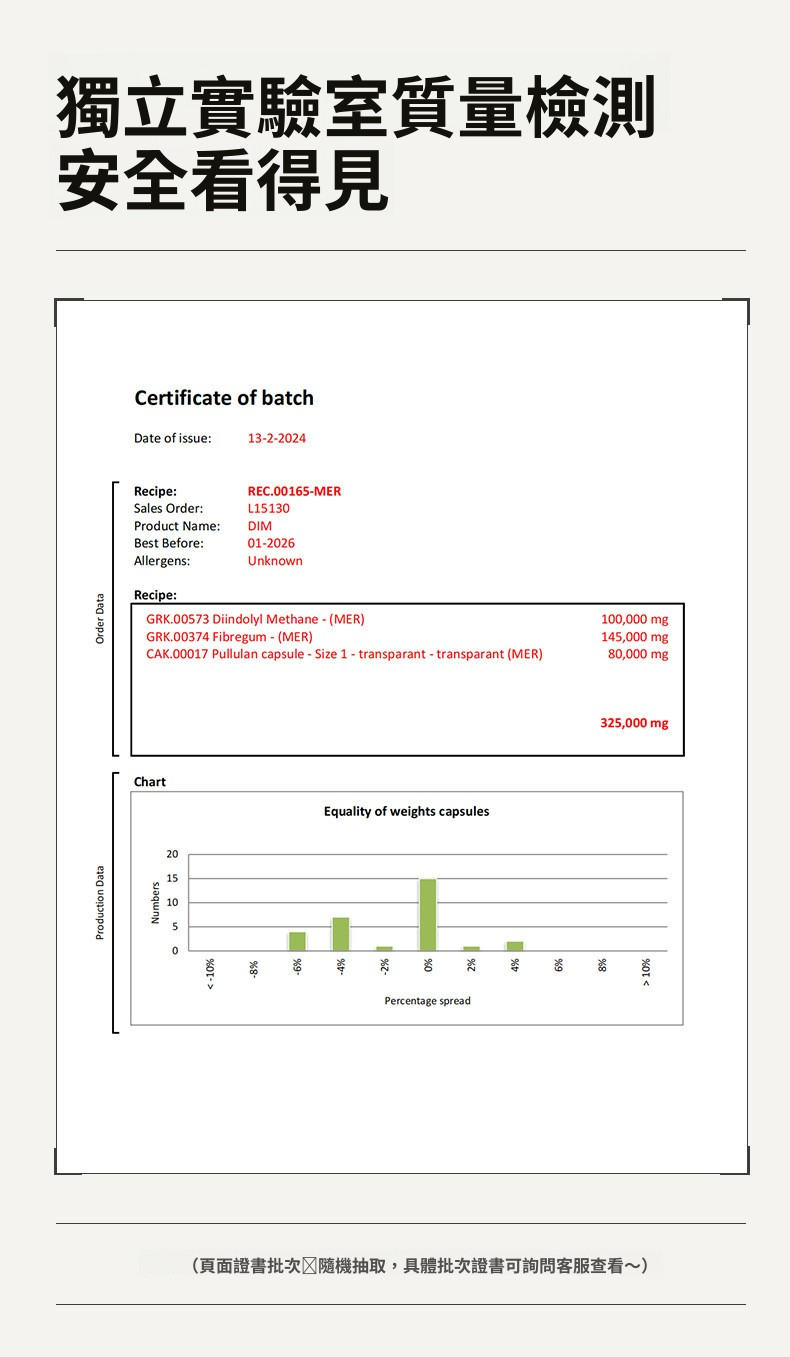Click the 'Equality of weights capsules' chart title

click(407, 811)
